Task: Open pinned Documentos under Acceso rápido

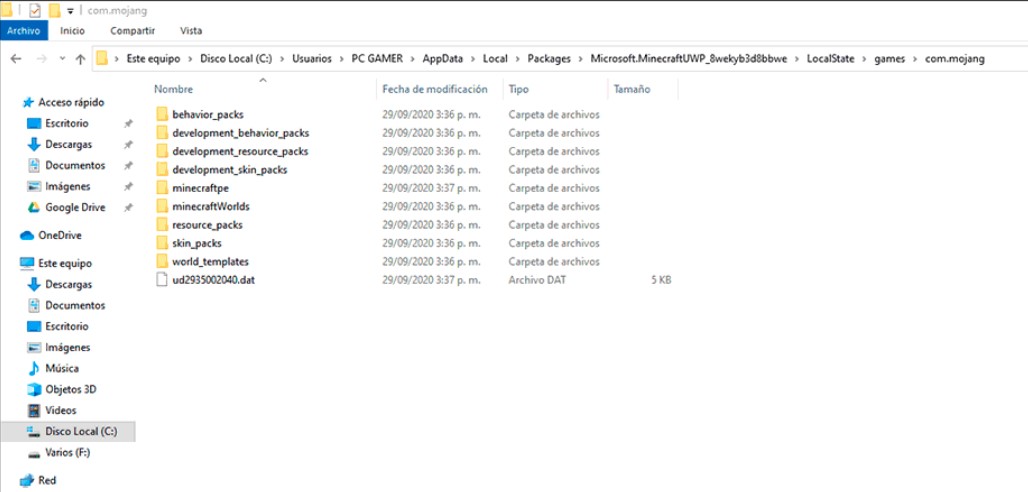Action: tap(75, 165)
